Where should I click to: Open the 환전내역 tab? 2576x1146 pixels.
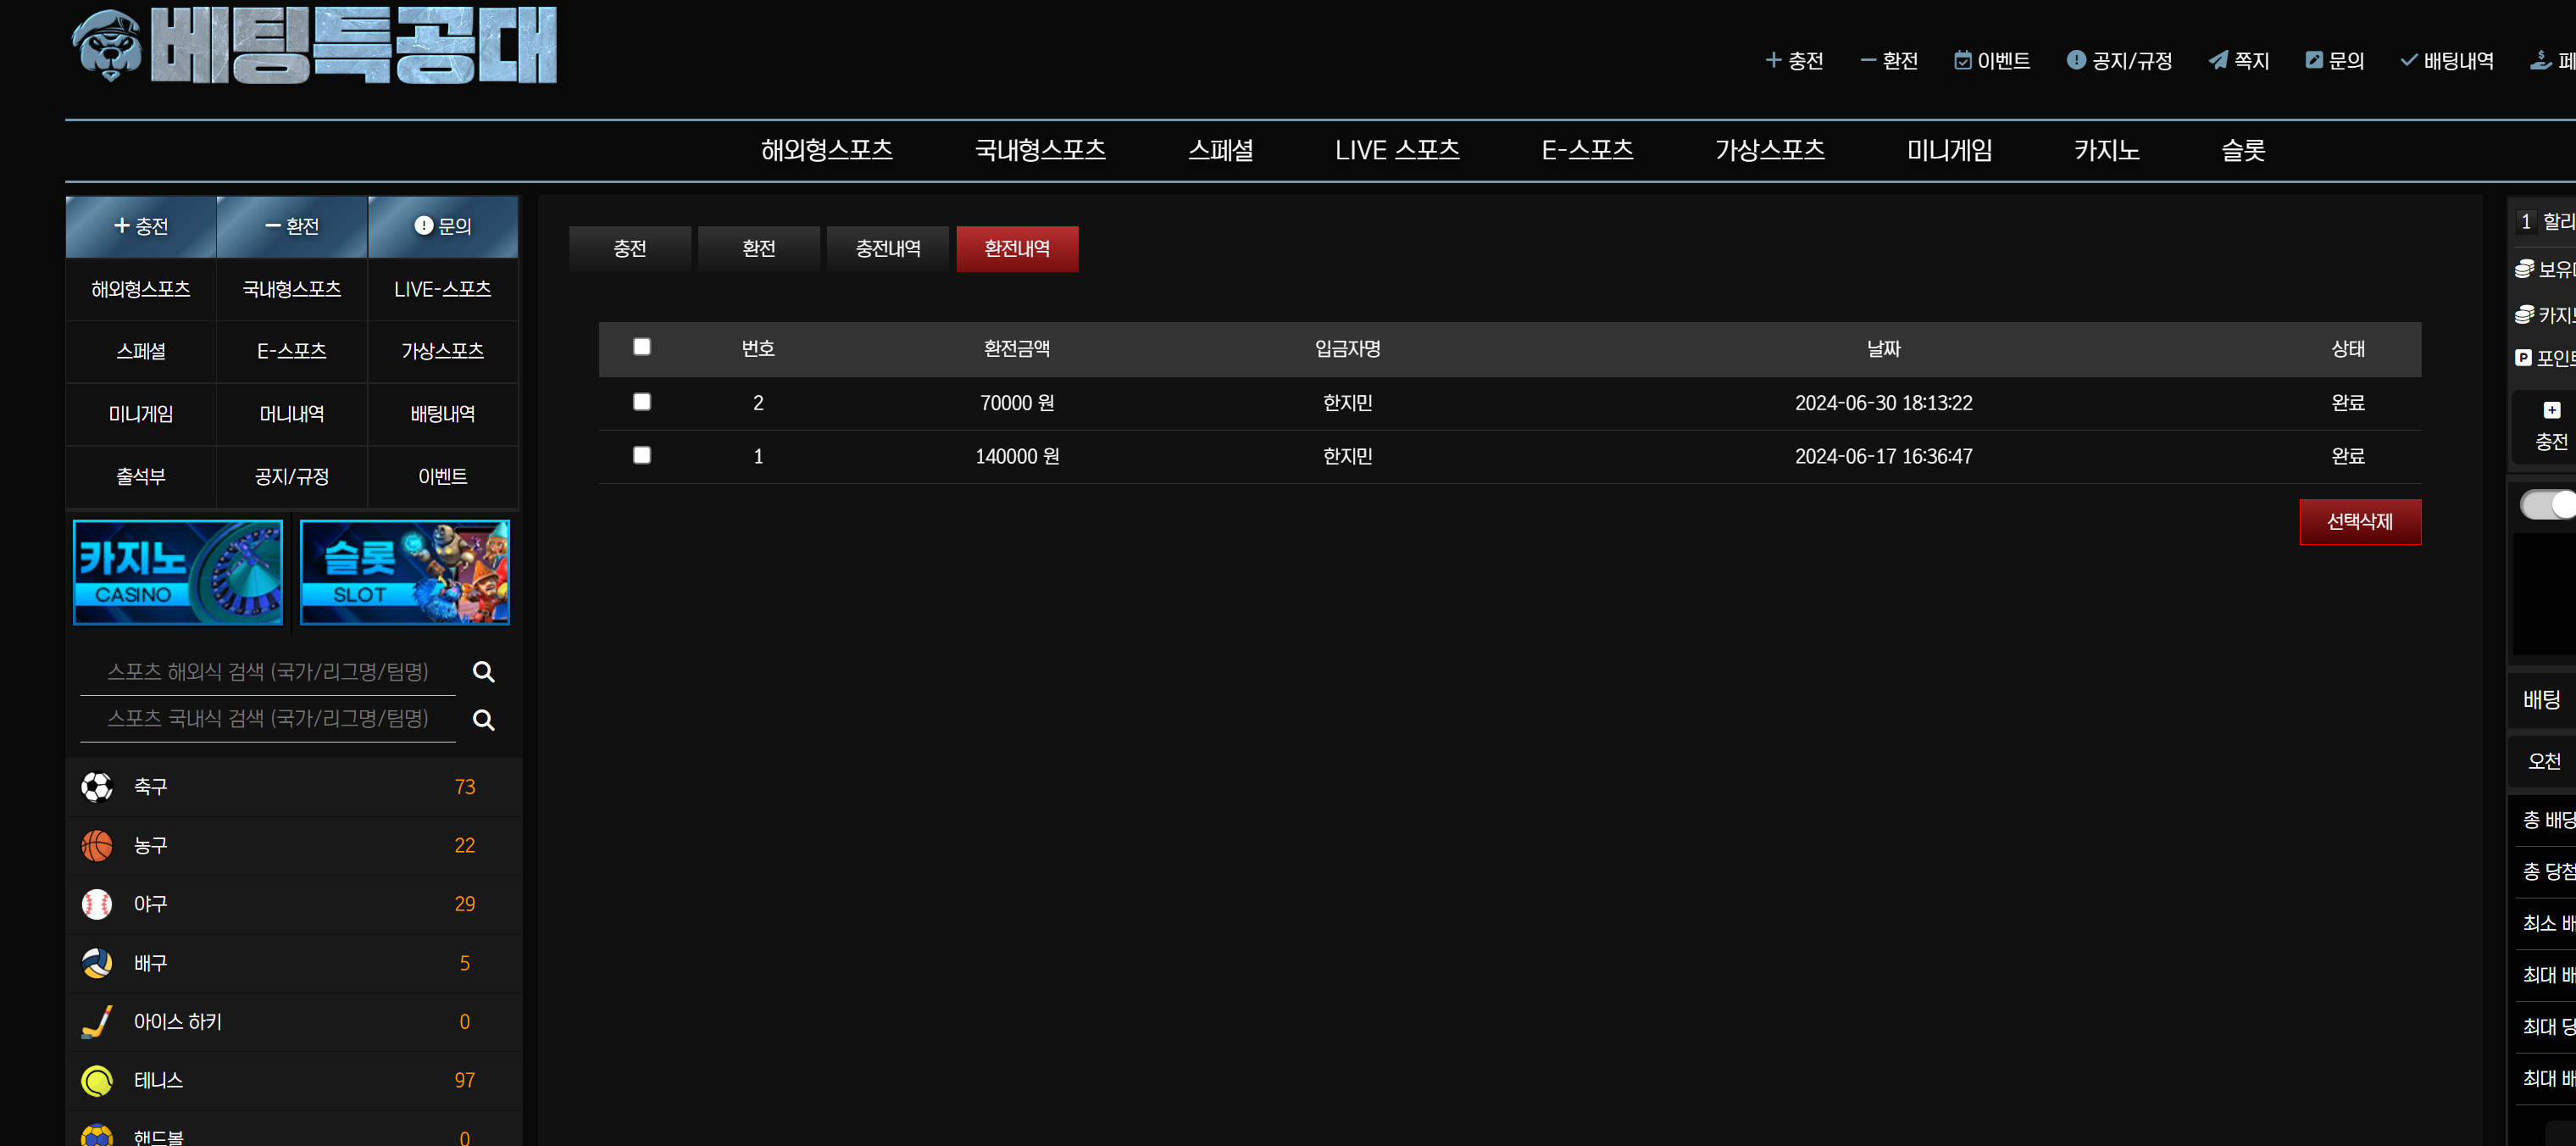pyautogui.click(x=1016, y=249)
